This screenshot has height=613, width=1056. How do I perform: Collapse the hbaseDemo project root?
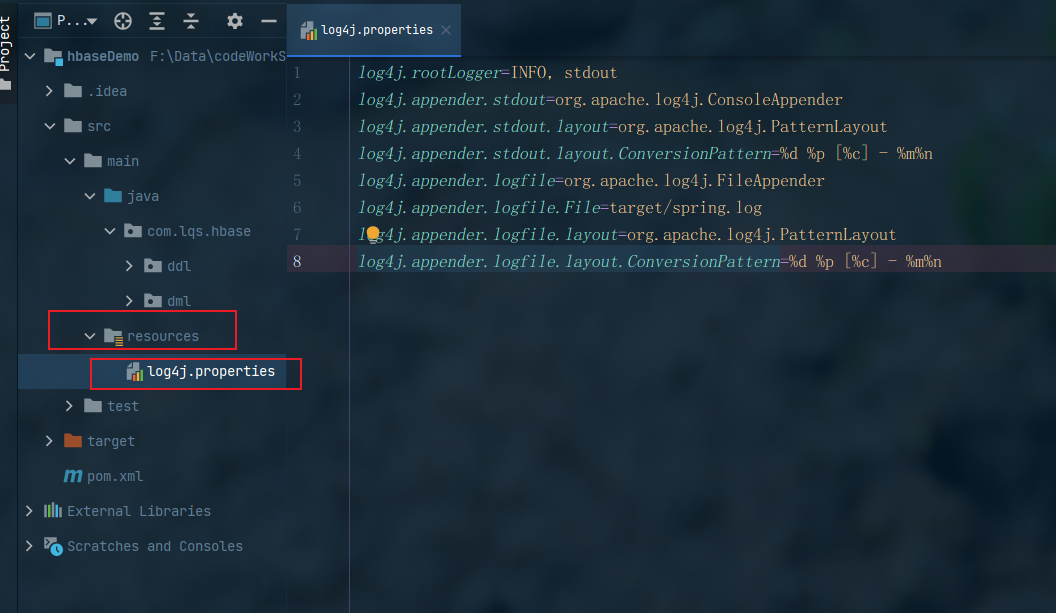click(x=30, y=56)
